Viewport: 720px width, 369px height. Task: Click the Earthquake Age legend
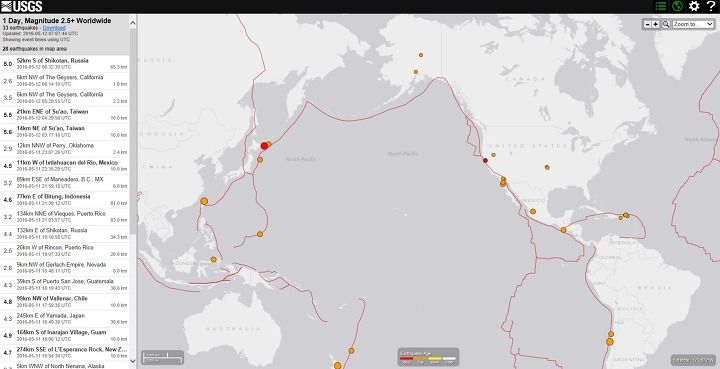click(427, 357)
